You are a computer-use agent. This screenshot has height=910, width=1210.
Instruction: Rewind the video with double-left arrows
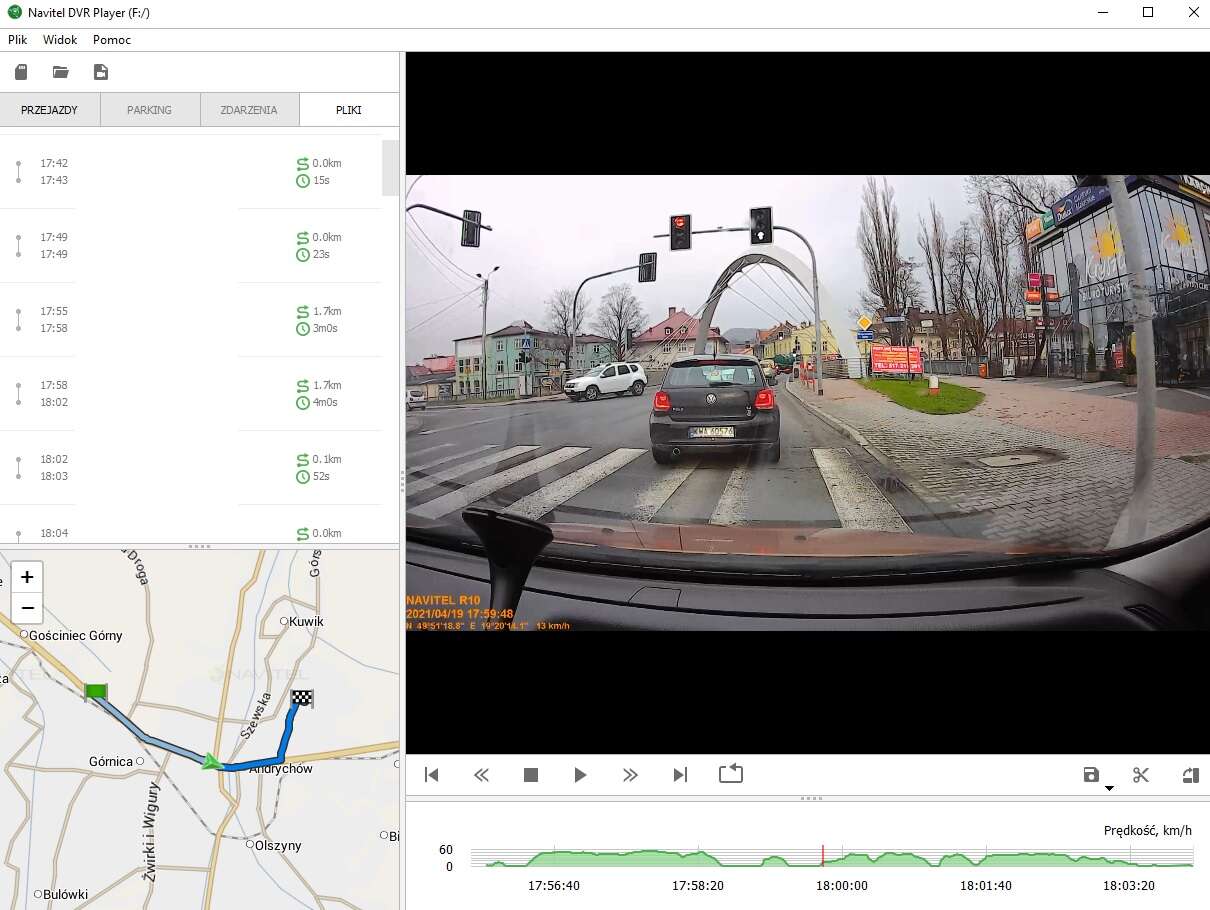481,775
